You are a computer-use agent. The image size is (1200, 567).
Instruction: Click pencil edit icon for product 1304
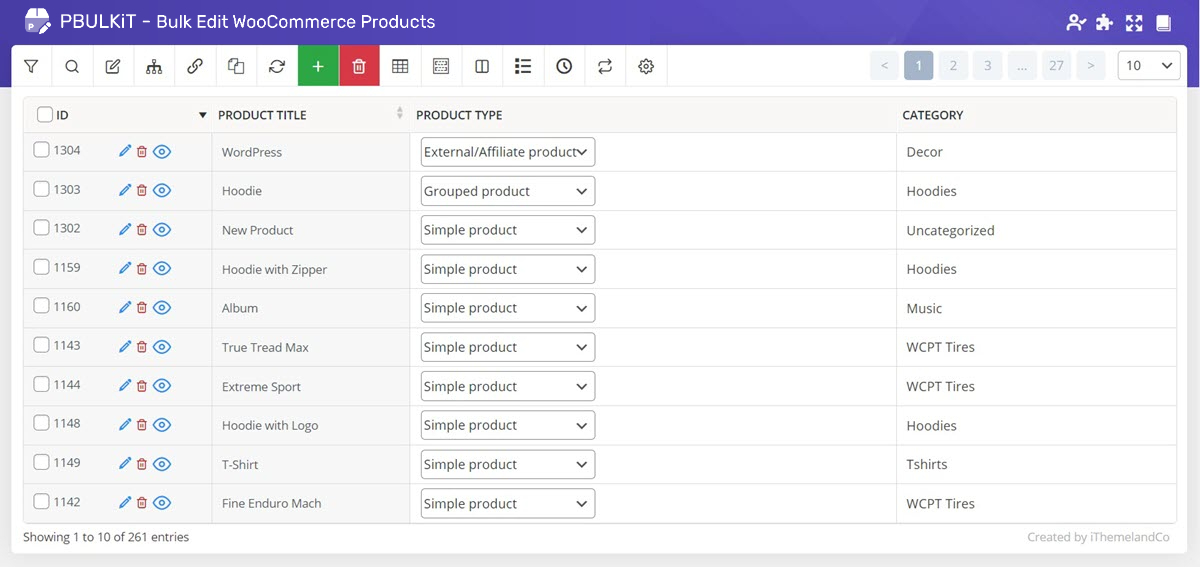click(125, 151)
